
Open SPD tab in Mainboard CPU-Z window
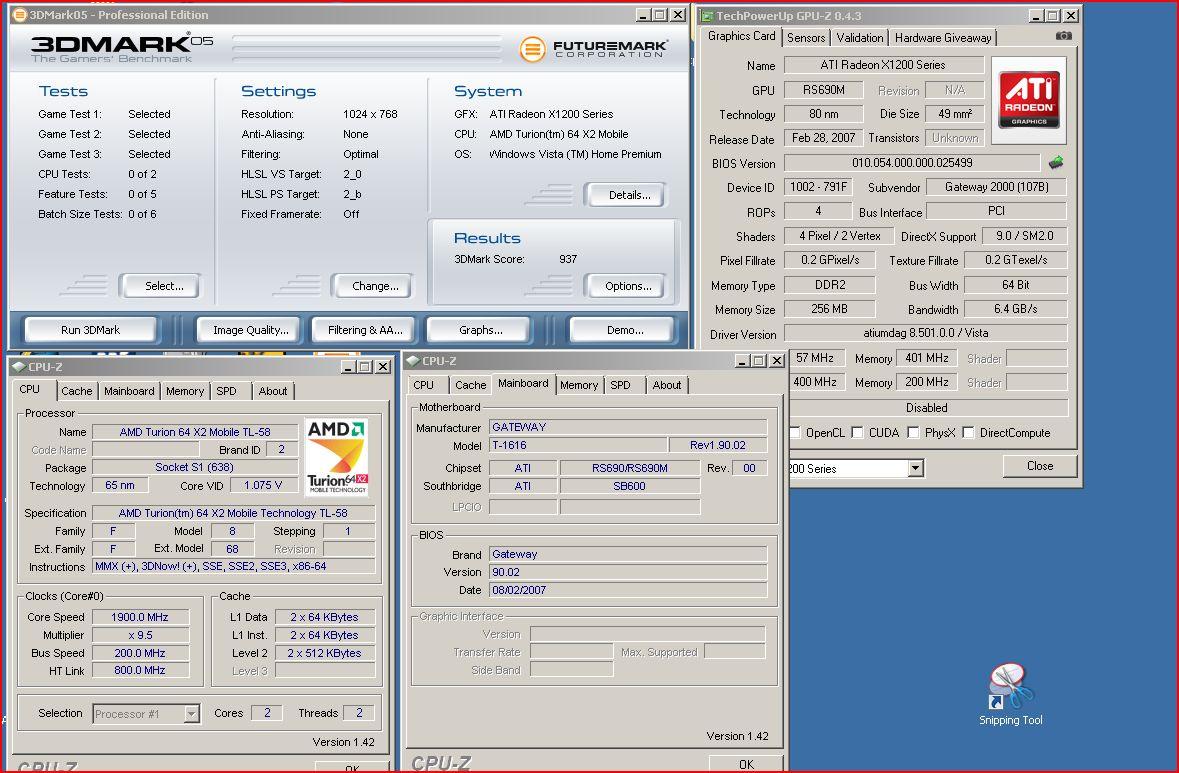click(x=620, y=385)
